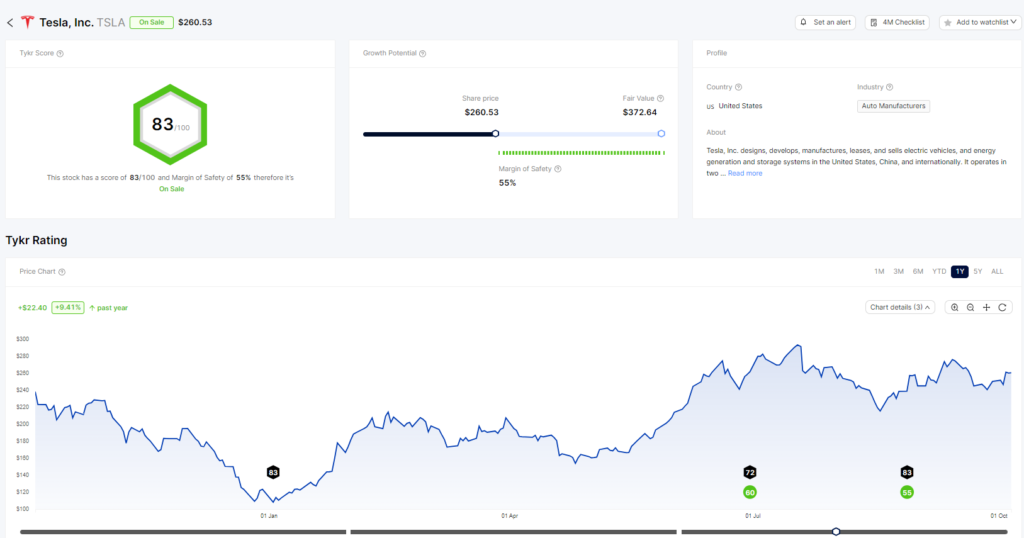The width and height of the screenshot is (1024, 538).
Task: Click Fair Value help question icon
Action: click(x=660, y=98)
